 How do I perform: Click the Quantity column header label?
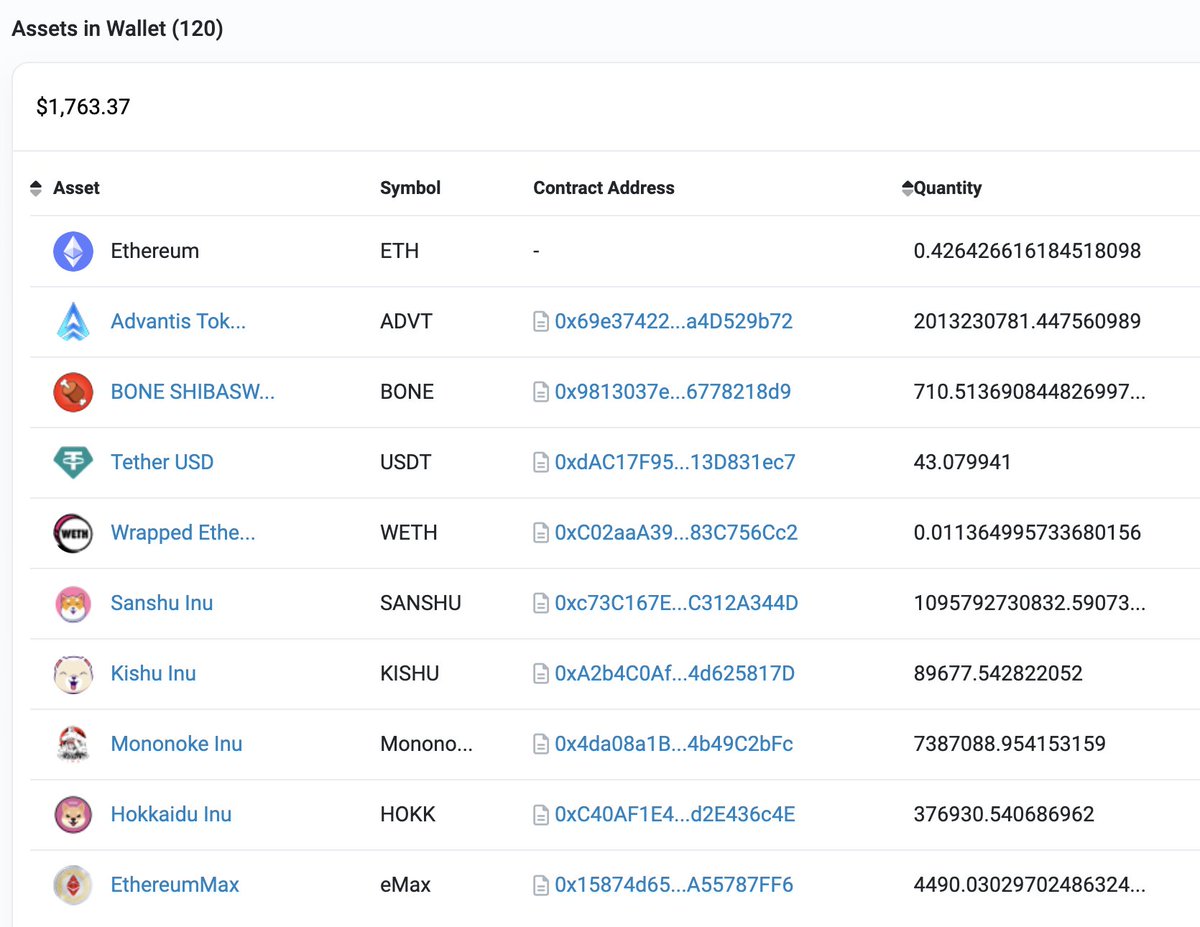(948, 188)
